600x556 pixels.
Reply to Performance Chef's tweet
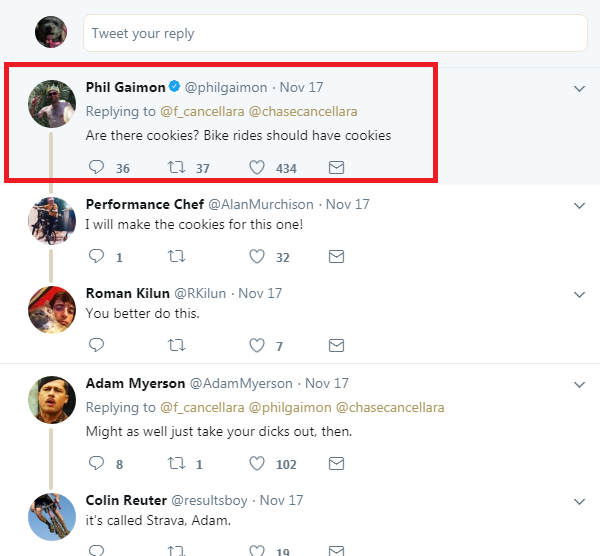click(x=97, y=257)
